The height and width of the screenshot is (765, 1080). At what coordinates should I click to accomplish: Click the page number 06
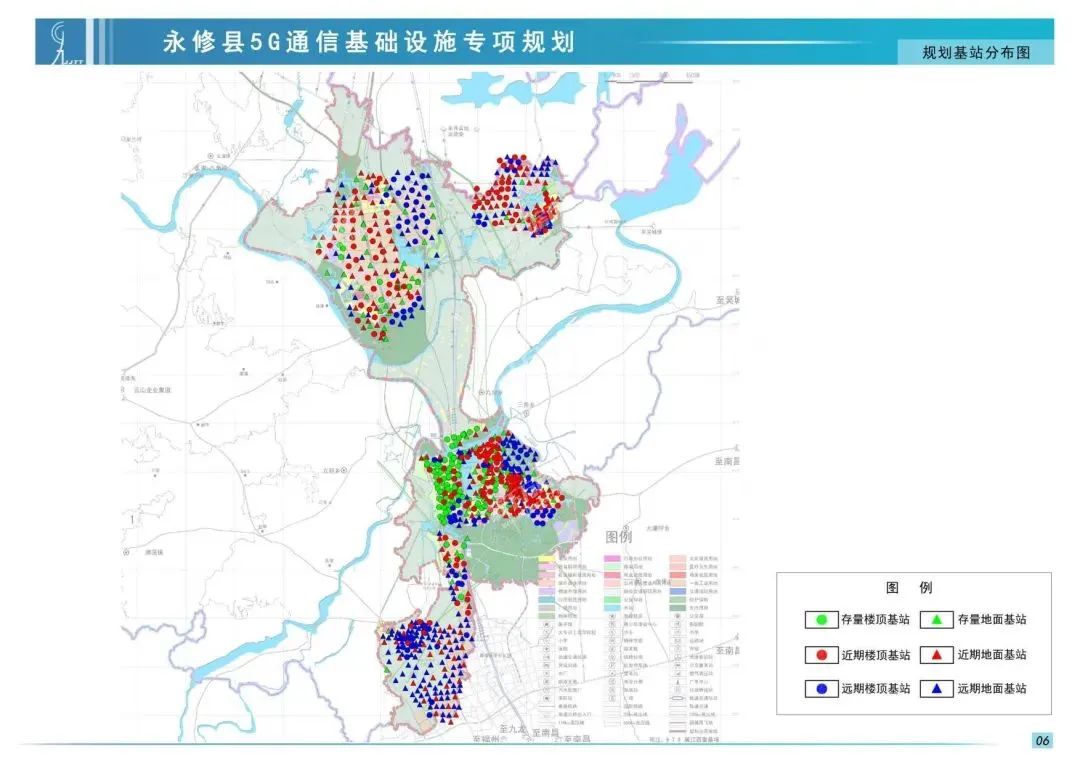[1042, 740]
